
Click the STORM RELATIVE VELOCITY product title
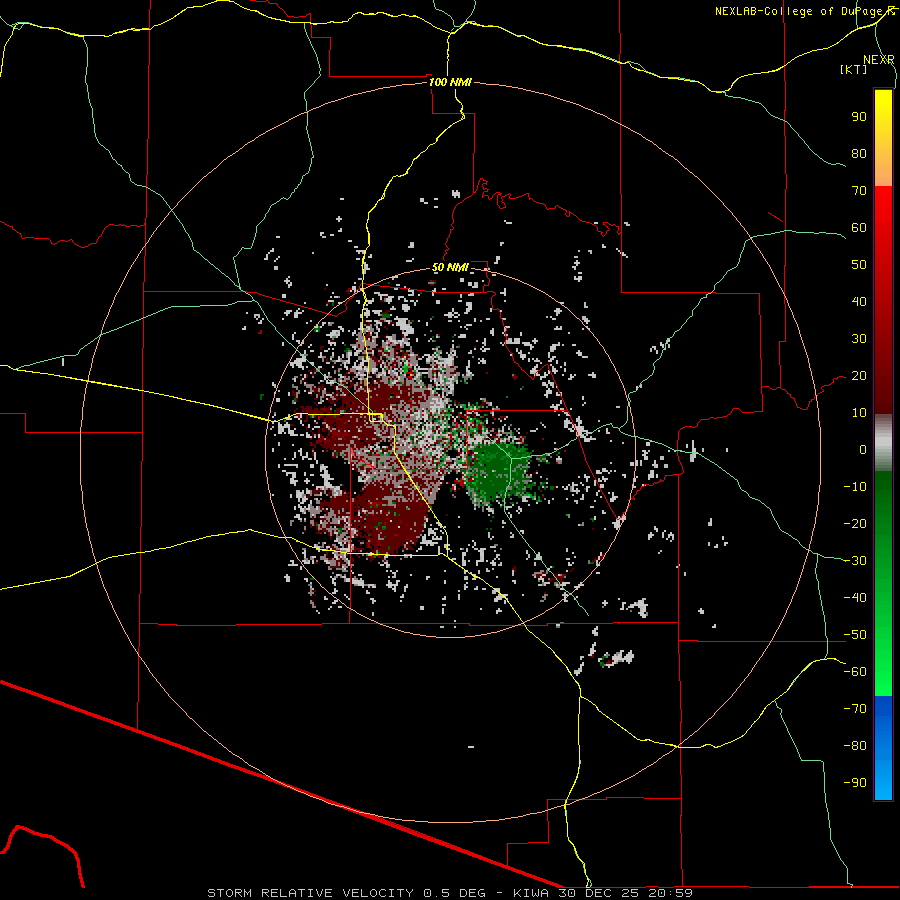click(310, 893)
